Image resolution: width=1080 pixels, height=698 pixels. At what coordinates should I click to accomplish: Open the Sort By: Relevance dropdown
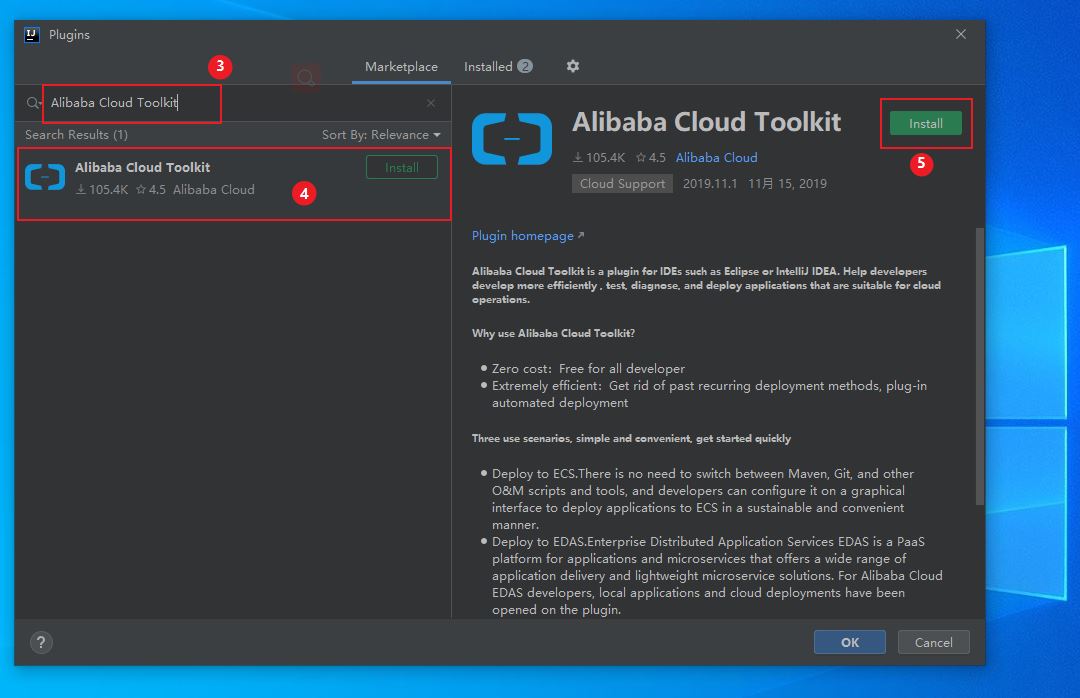point(381,134)
